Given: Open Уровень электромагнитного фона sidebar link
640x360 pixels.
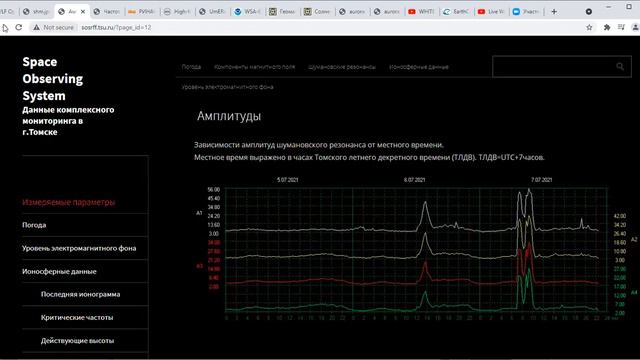Looking at the screenshot, I should (x=79, y=248).
